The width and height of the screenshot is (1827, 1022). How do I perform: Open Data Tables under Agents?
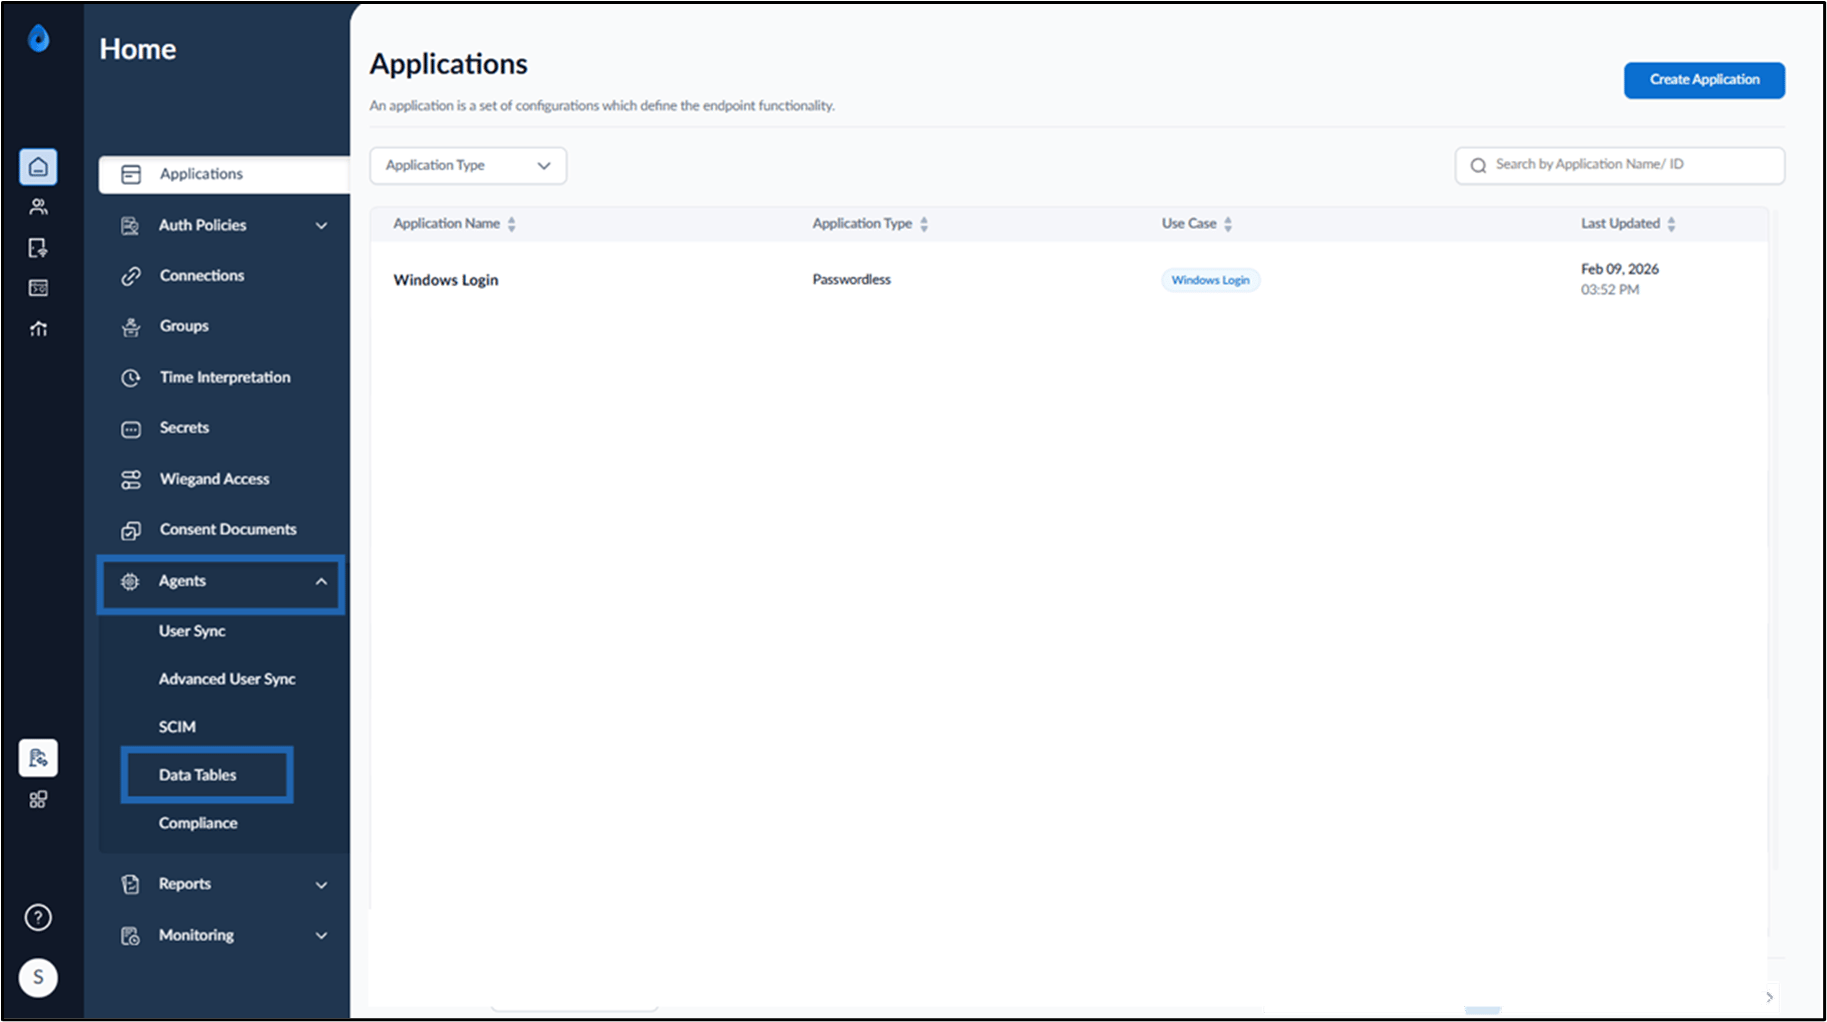pyautogui.click(x=197, y=775)
